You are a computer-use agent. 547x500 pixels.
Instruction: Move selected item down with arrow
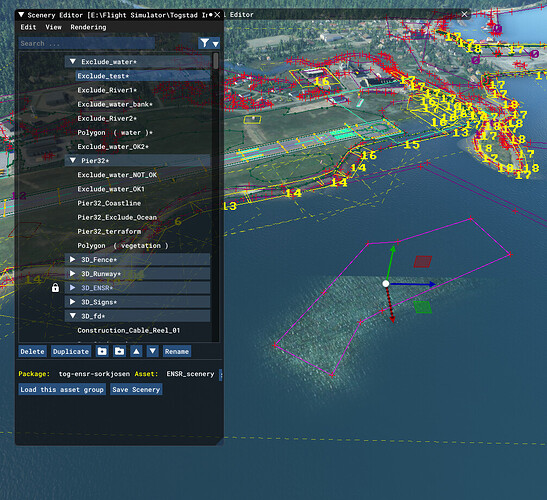152,351
